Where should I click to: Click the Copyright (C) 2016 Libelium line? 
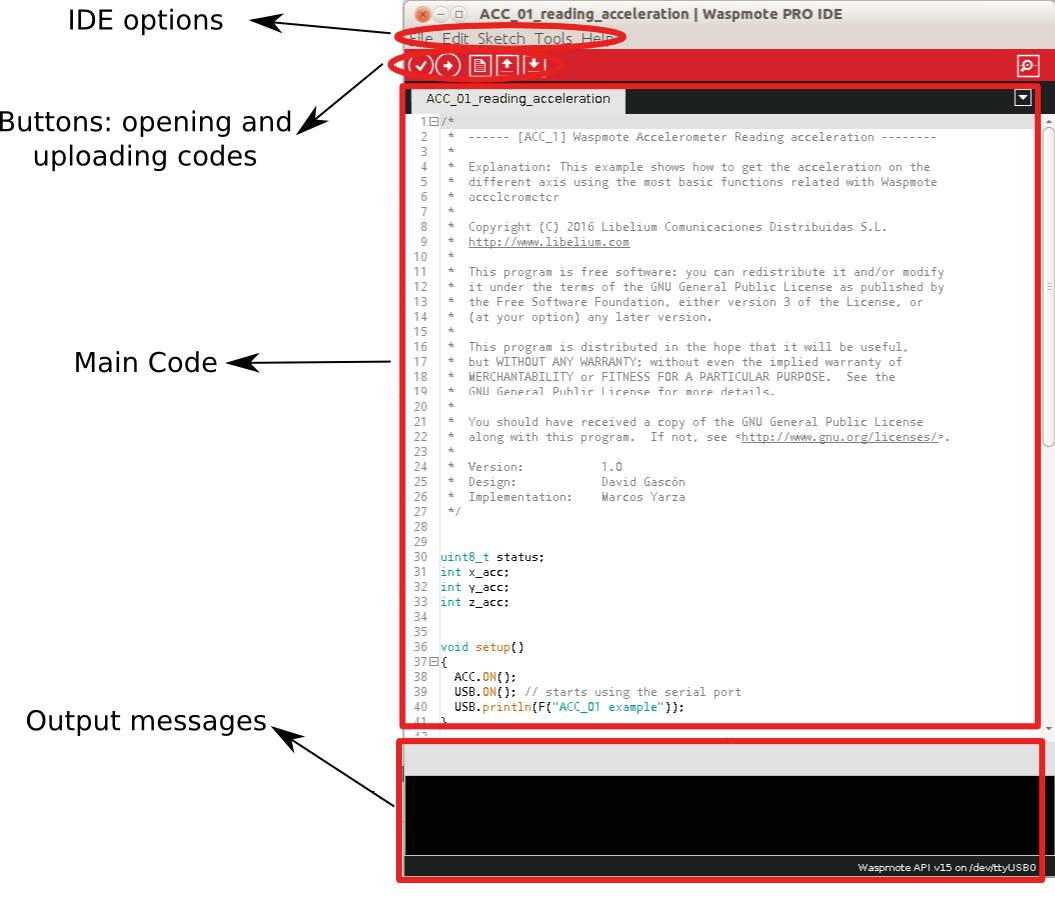point(678,227)
